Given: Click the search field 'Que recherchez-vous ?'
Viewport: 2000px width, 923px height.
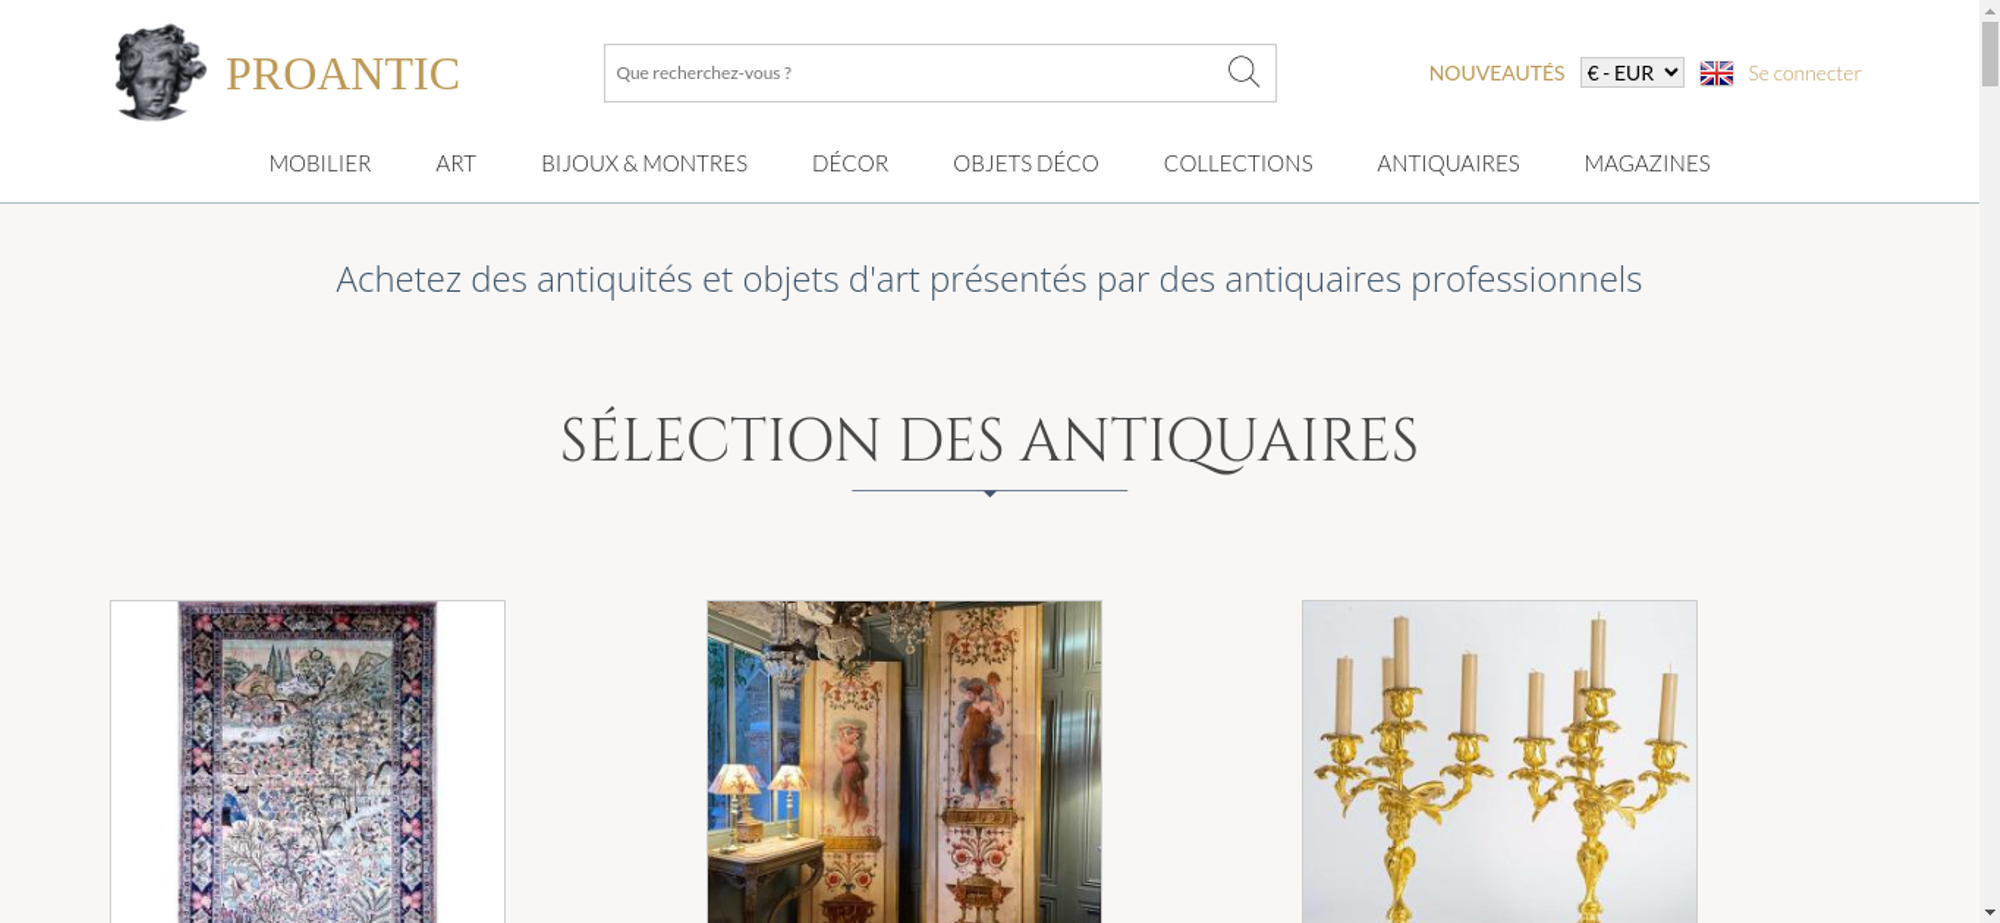Looking at the screenshot, I should click(x=915, y=73).
